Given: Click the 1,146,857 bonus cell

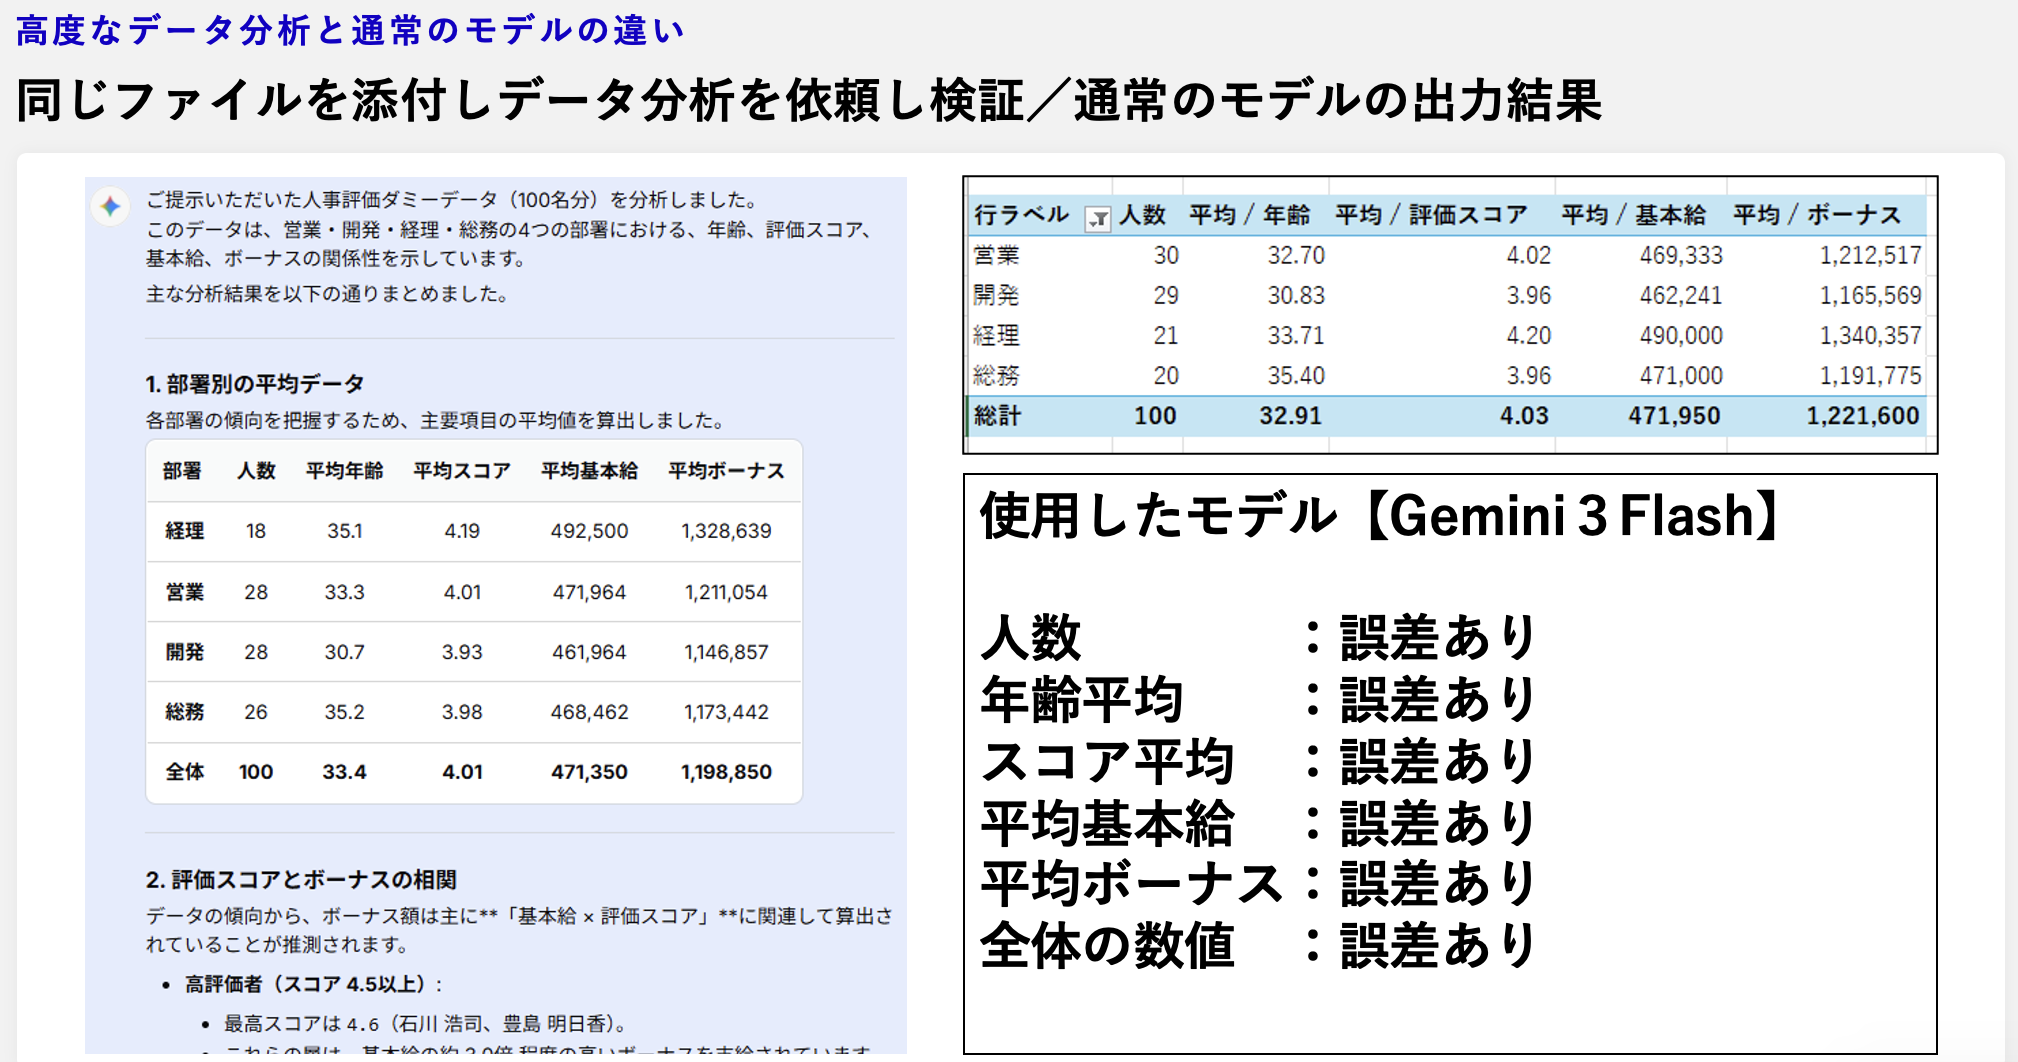Looking at the screenshot, I should (x=726, y=652).
